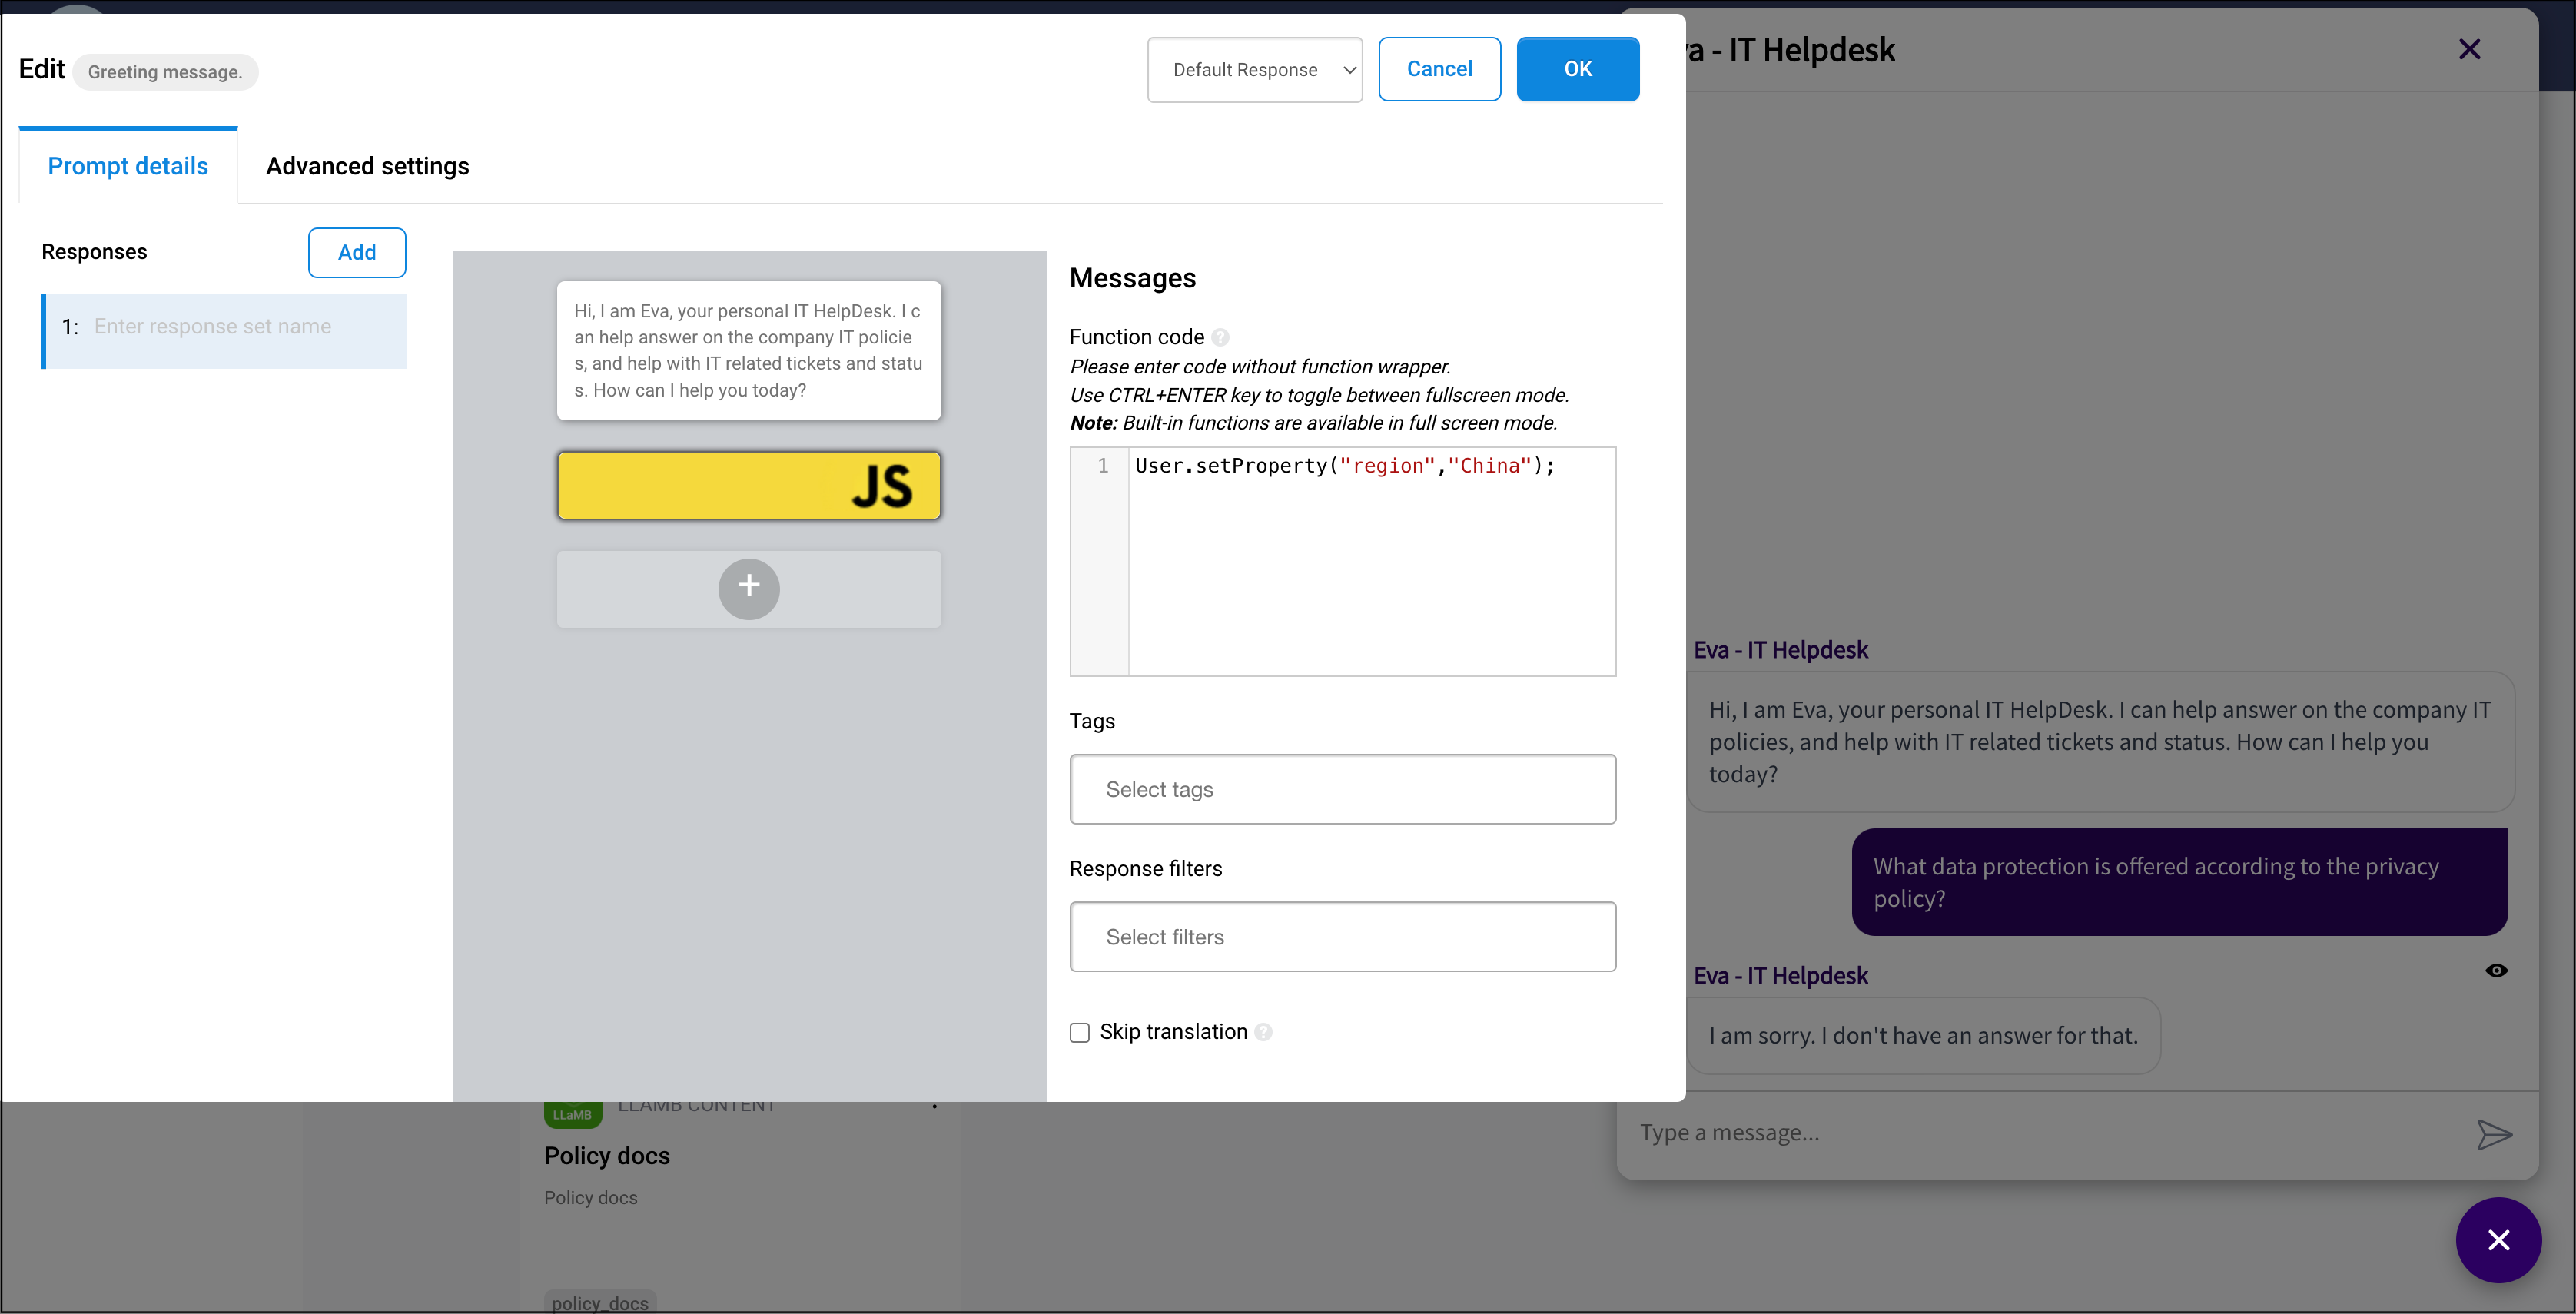The width and height of the screenshot is (2576, 1314).
Task: Open the Default Response dropdown
Action: [x=1254, y=69]
